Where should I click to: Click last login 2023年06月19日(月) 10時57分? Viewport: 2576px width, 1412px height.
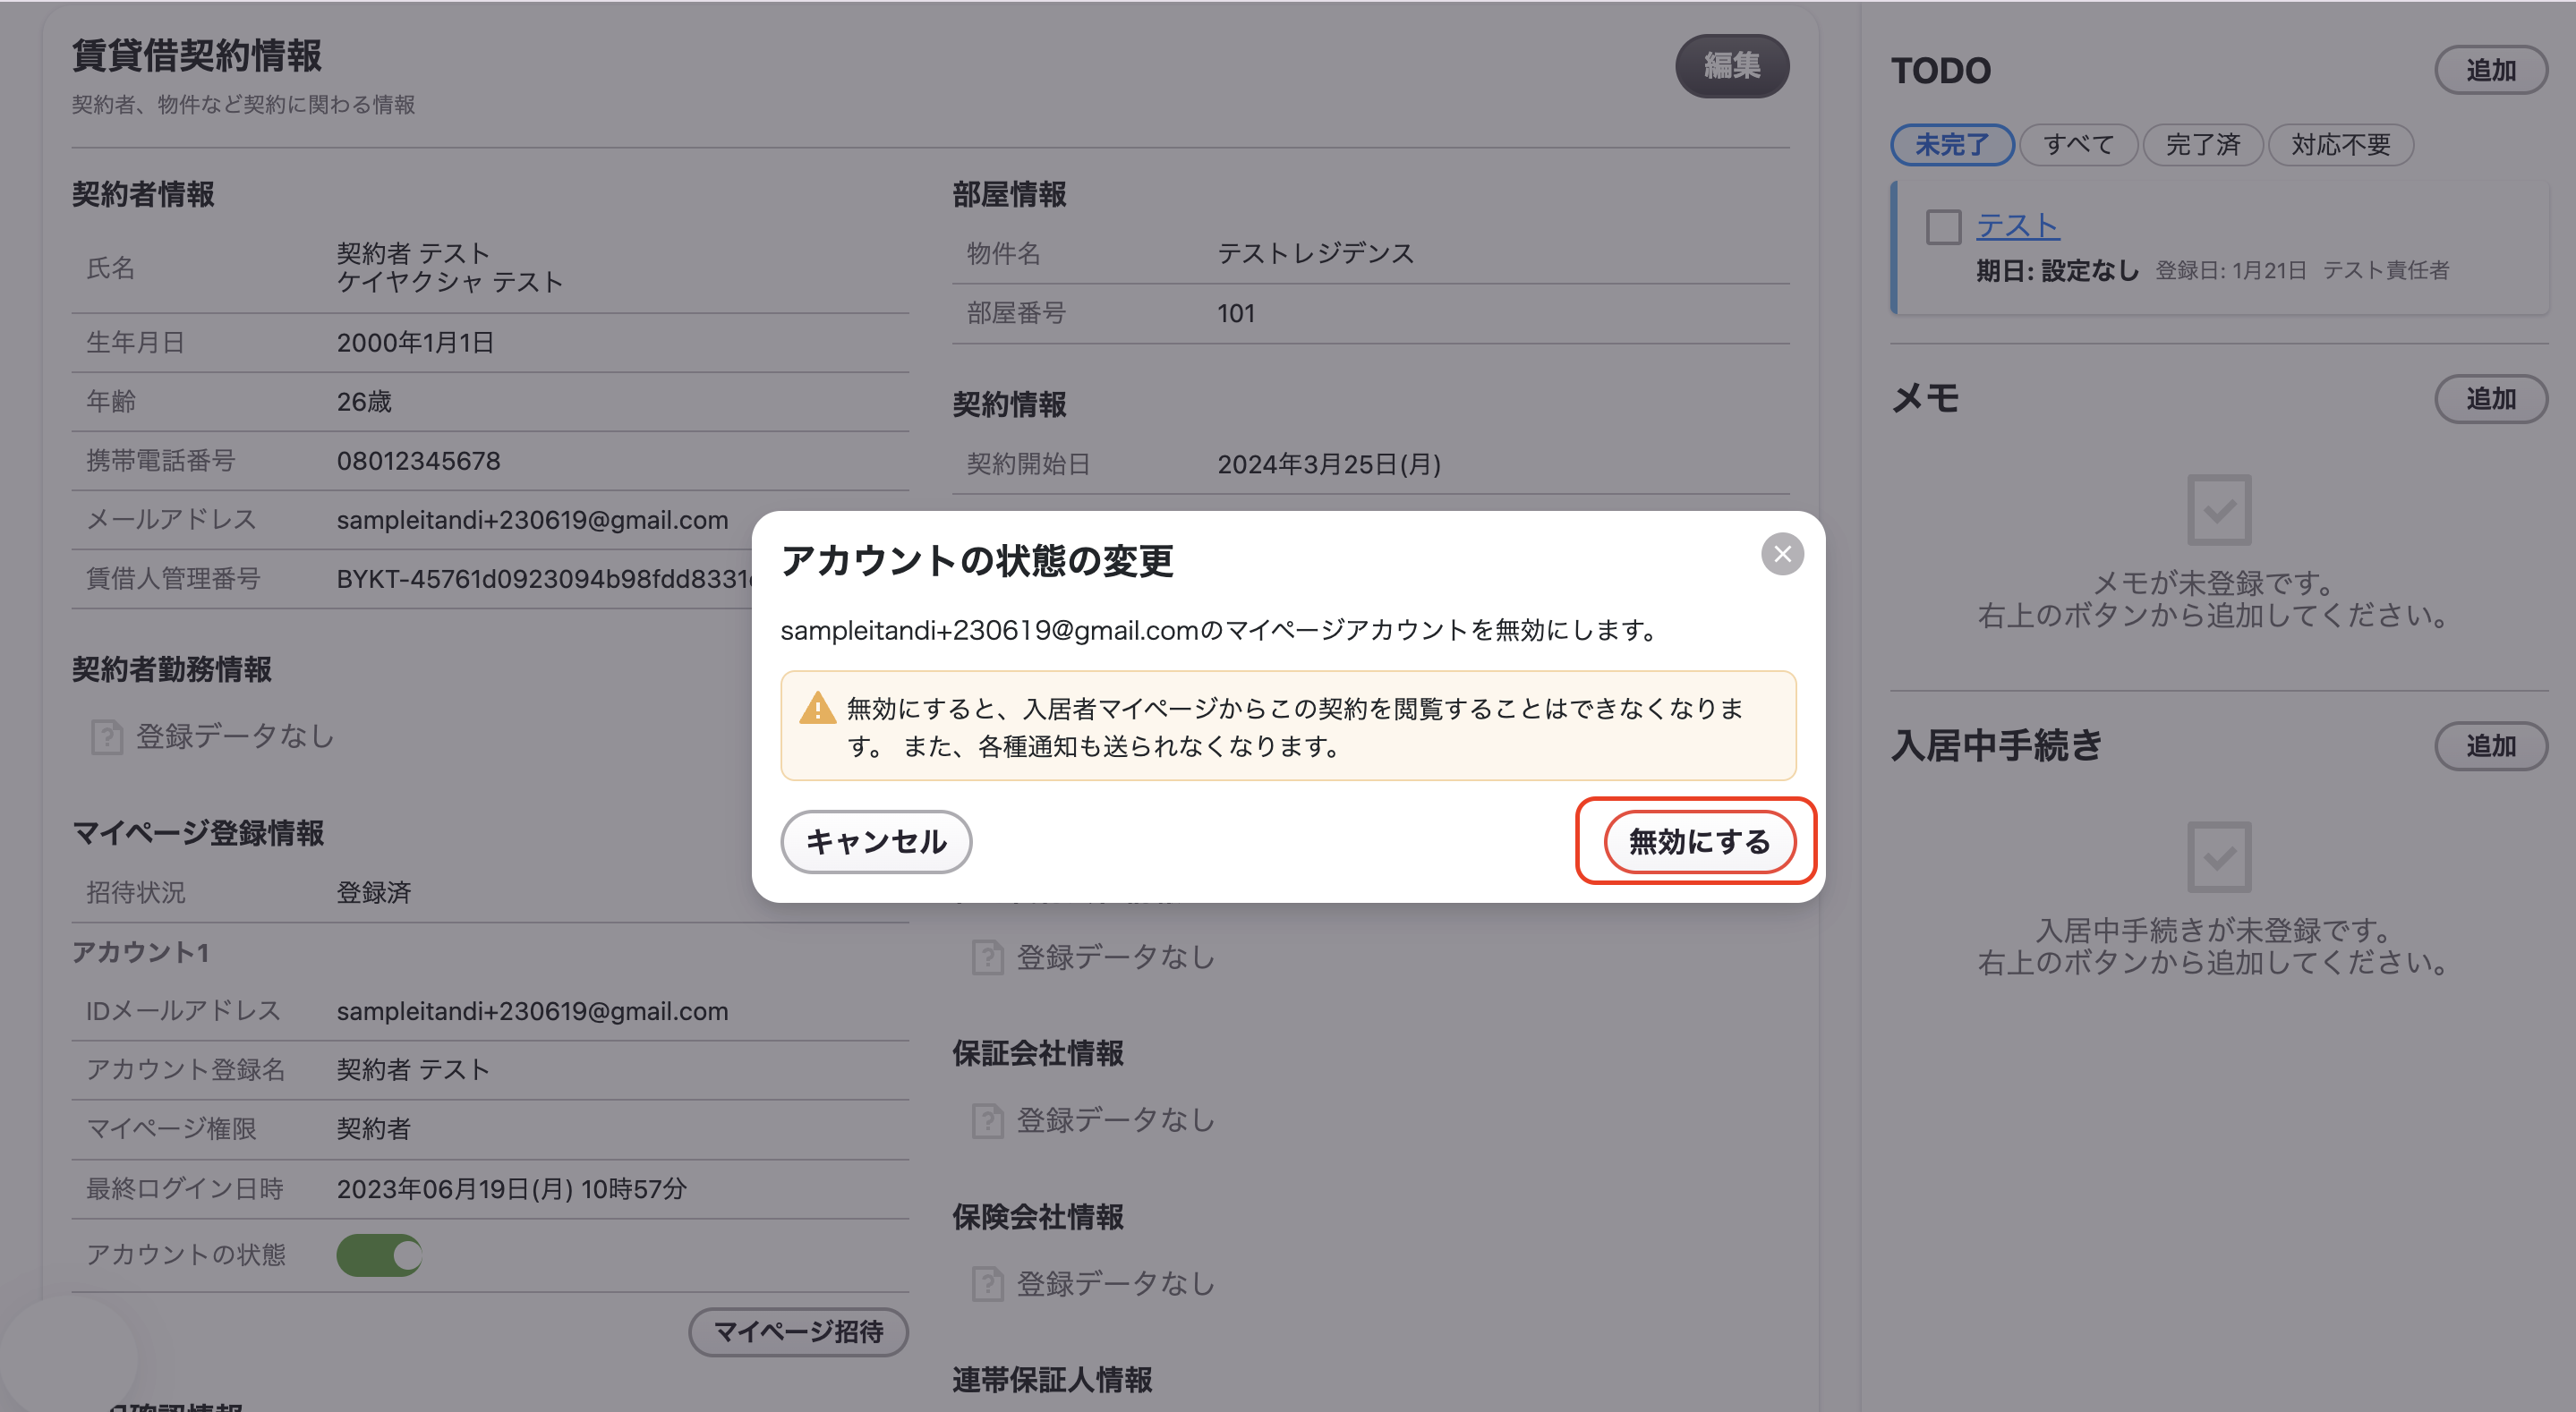tap(511, 1189)
